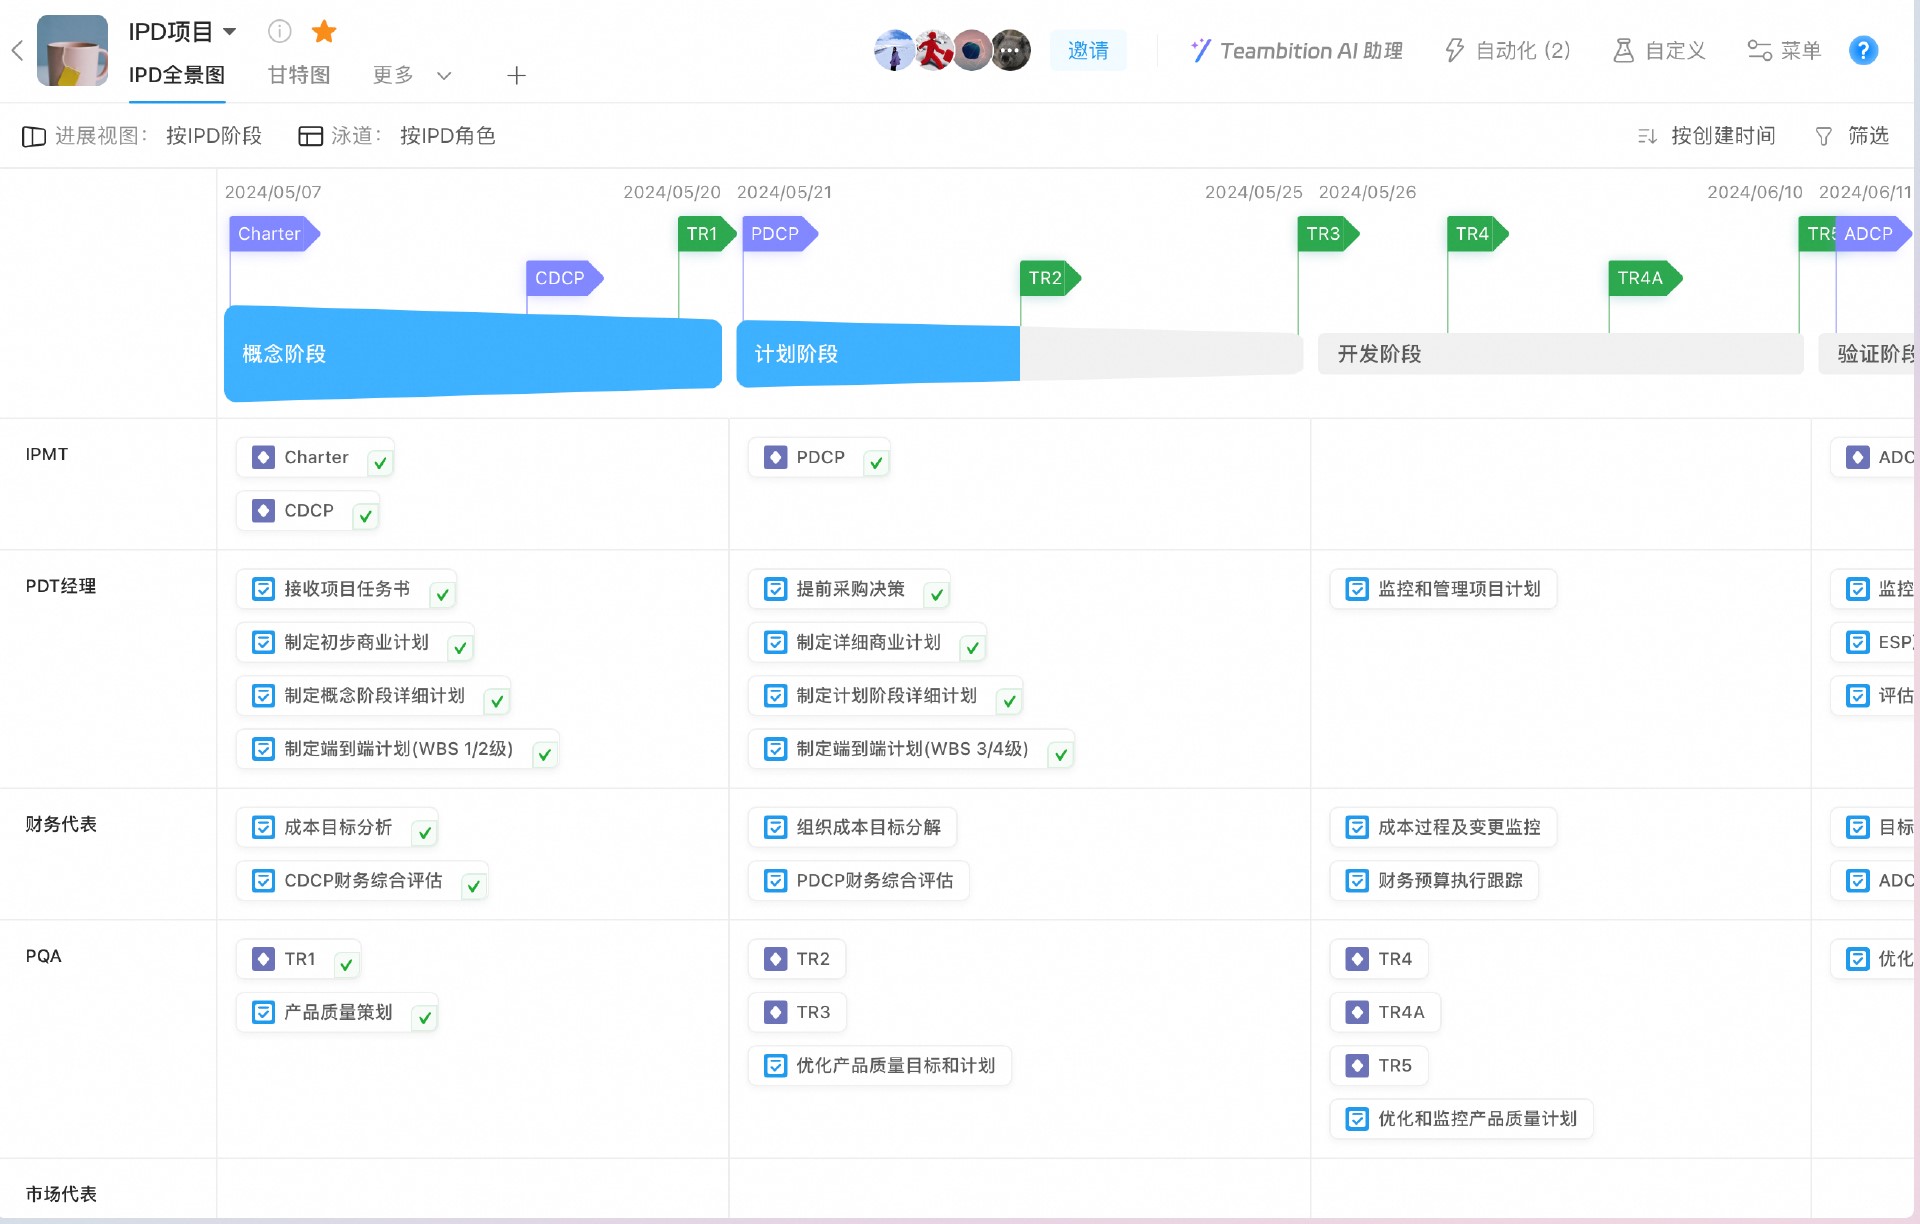Select the PDT经理 swimlane label
This screenshot has height=1224, width=1920.
point(61,586)
